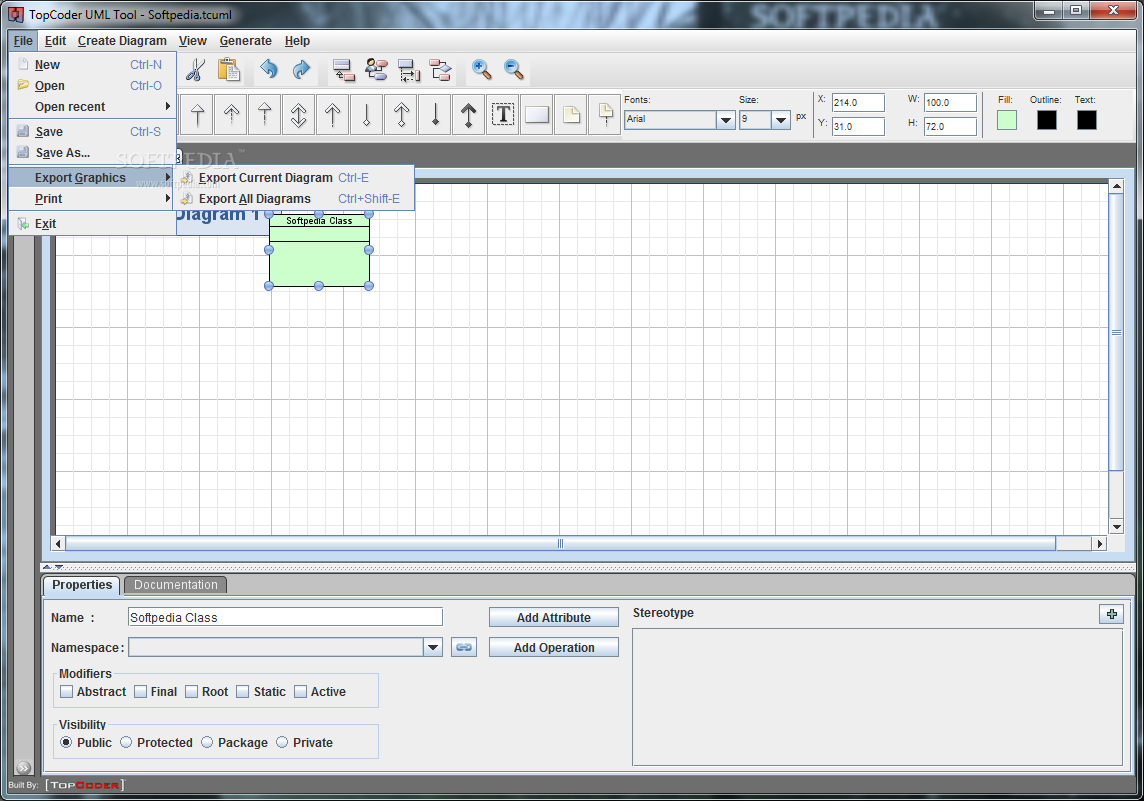1144x801 pixels.
Task: Select Public visibility
Action: click(x=66, y=742)
